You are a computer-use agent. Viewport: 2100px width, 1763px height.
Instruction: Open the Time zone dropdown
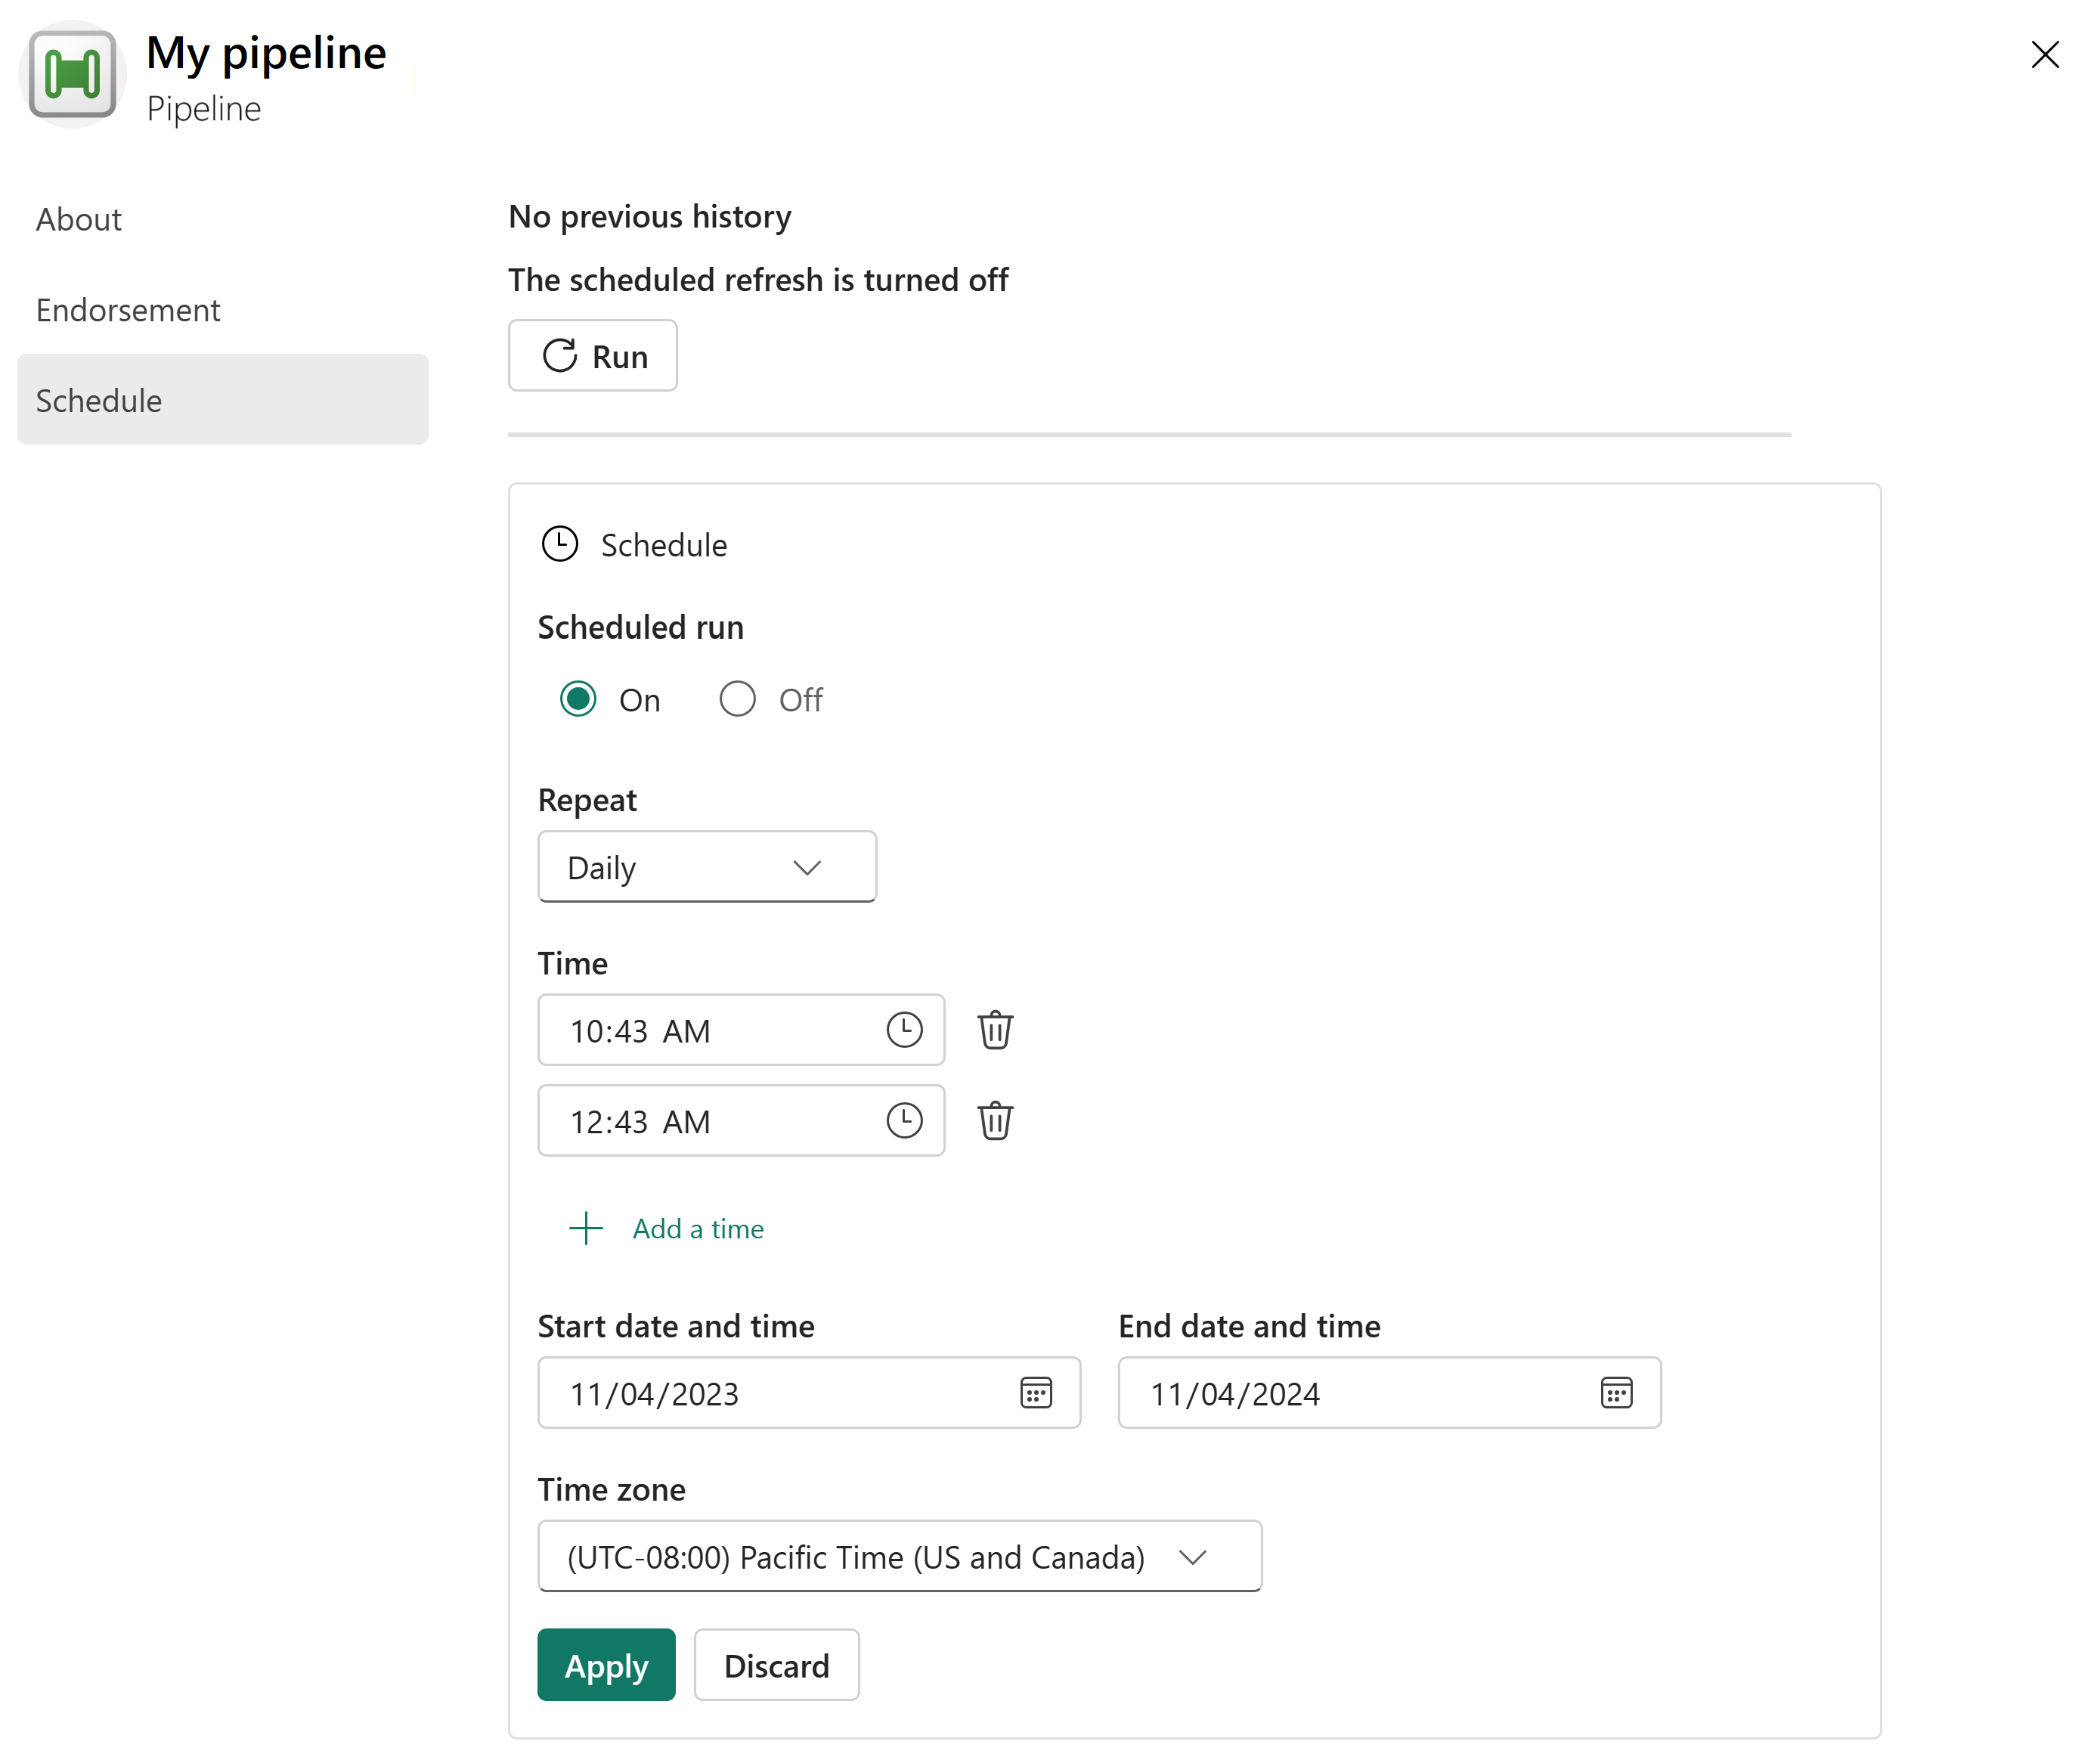tap(900, 1557)
